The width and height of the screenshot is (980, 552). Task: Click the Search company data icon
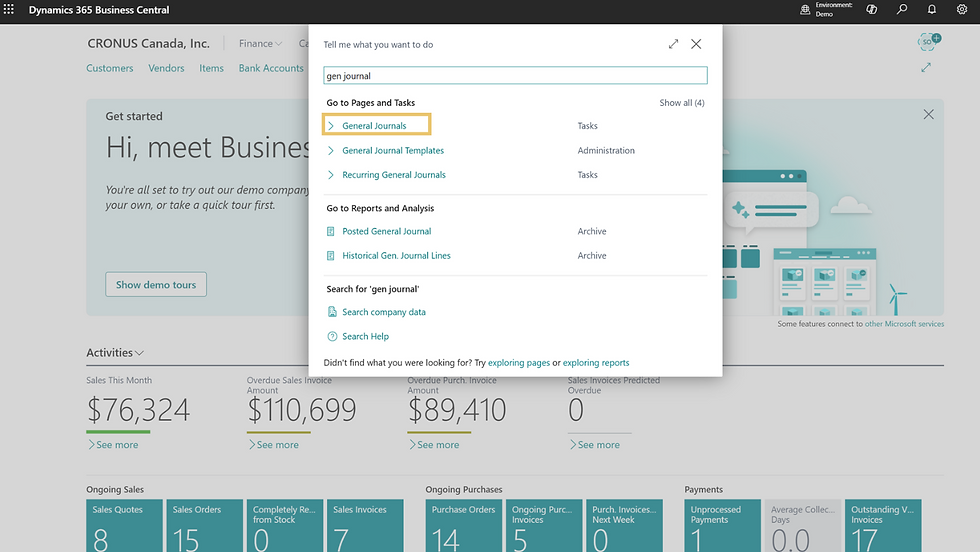tap(332, 312)
